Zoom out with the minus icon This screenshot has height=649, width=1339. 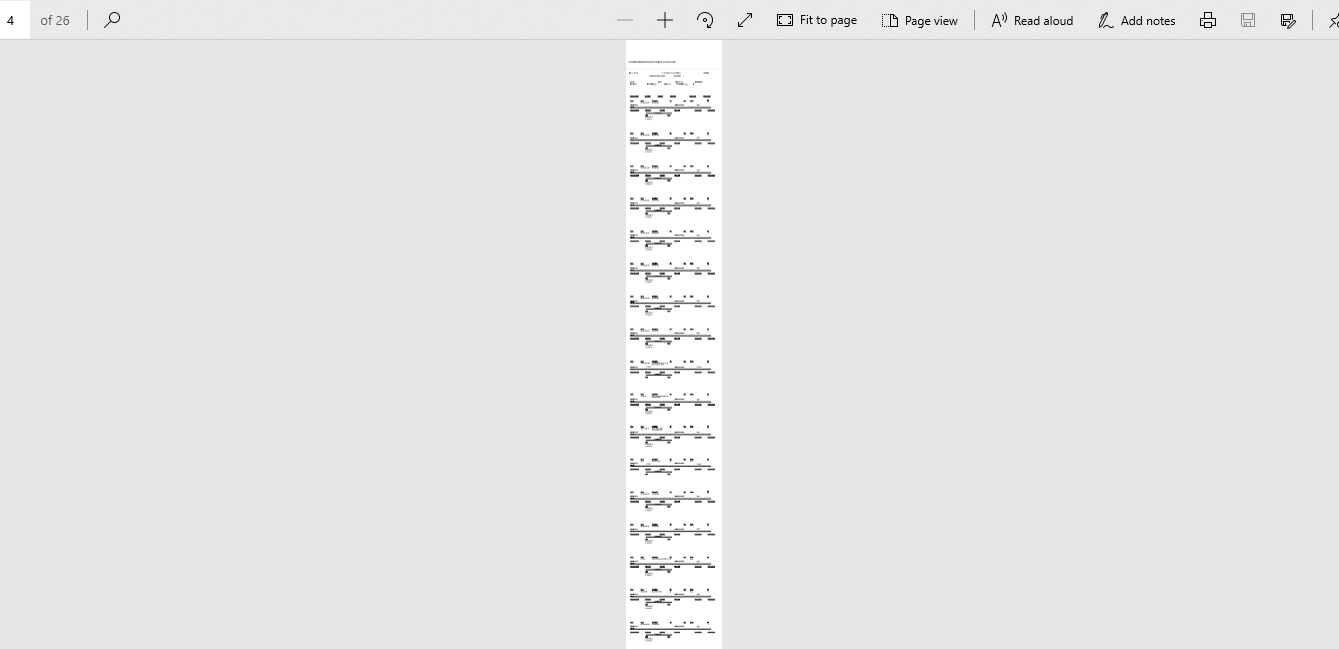tap(625, 20)
